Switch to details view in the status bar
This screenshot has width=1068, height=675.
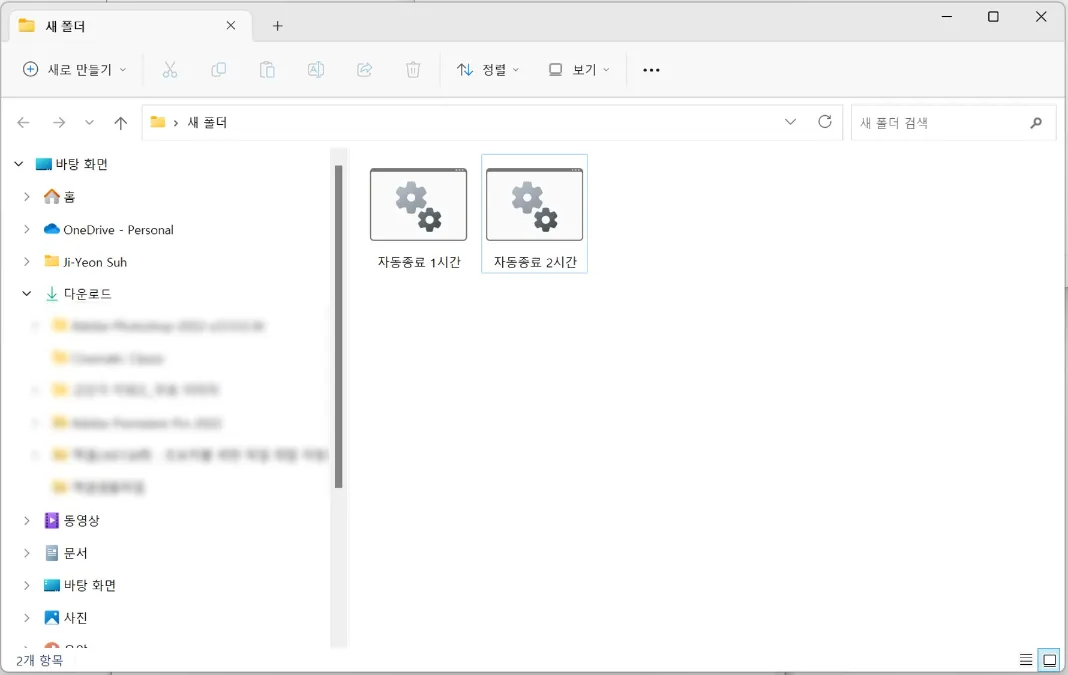click(1025, 659)
